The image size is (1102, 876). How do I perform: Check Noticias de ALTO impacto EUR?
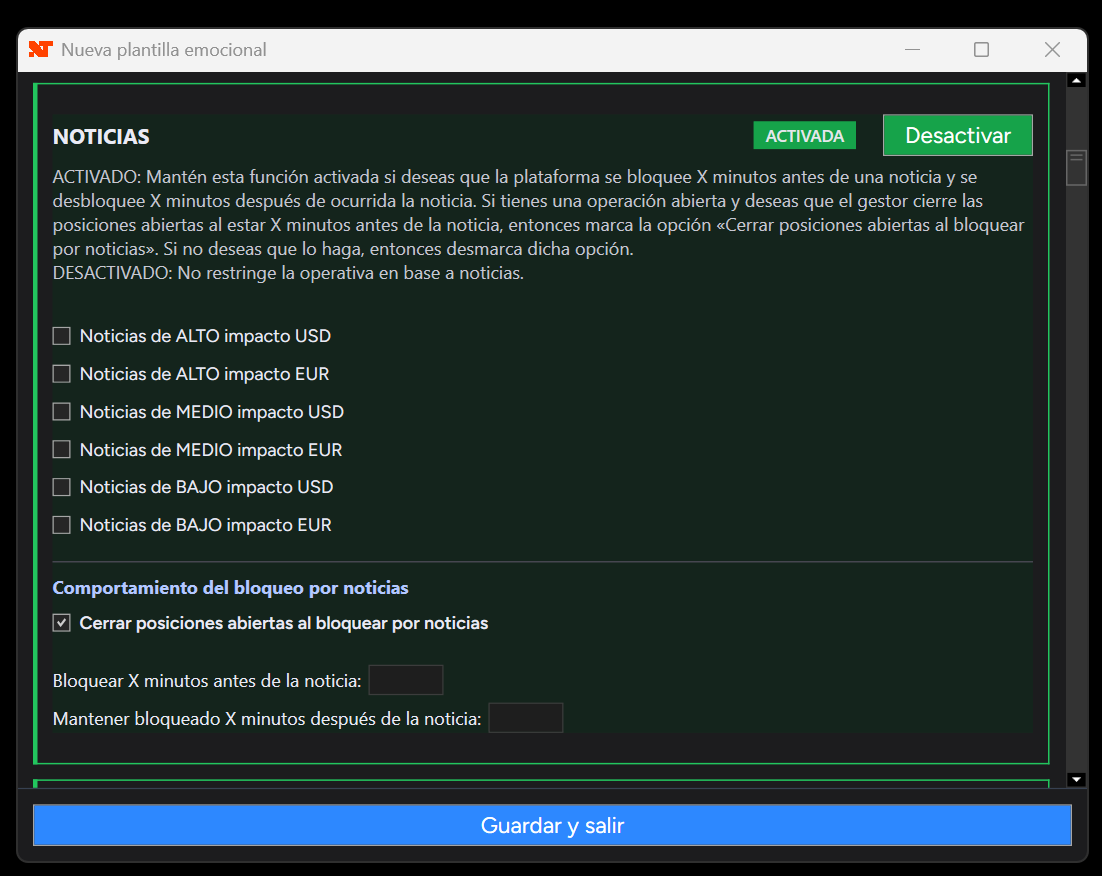[x=62, y=374]
